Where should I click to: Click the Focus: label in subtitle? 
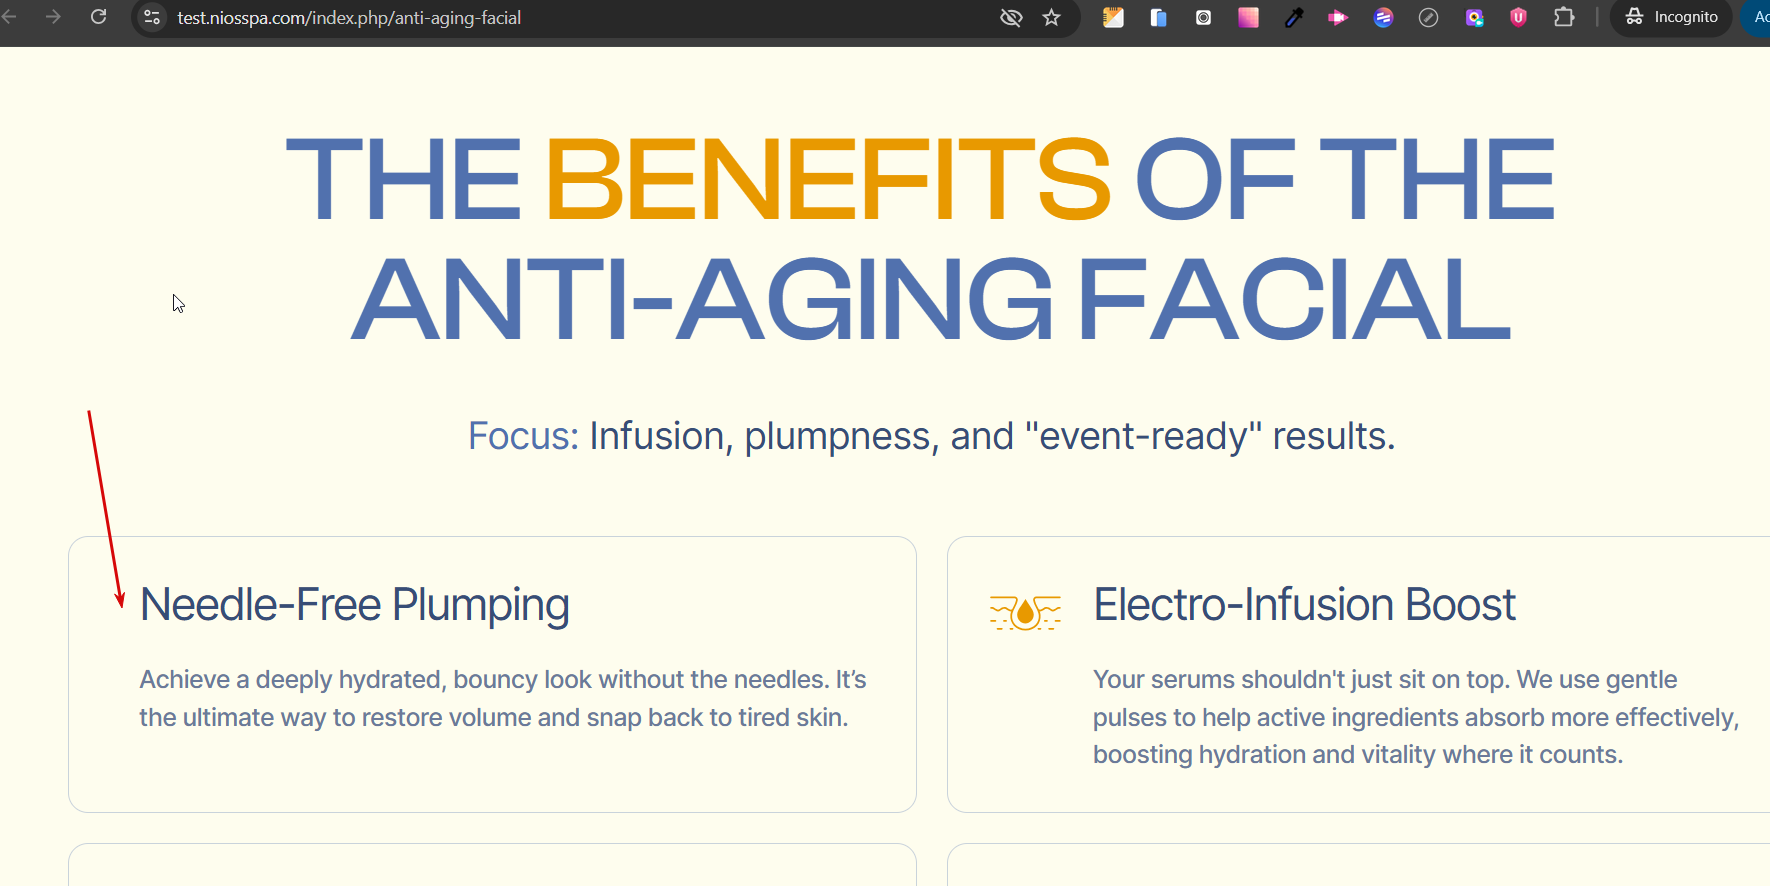[x=523, y=436]
